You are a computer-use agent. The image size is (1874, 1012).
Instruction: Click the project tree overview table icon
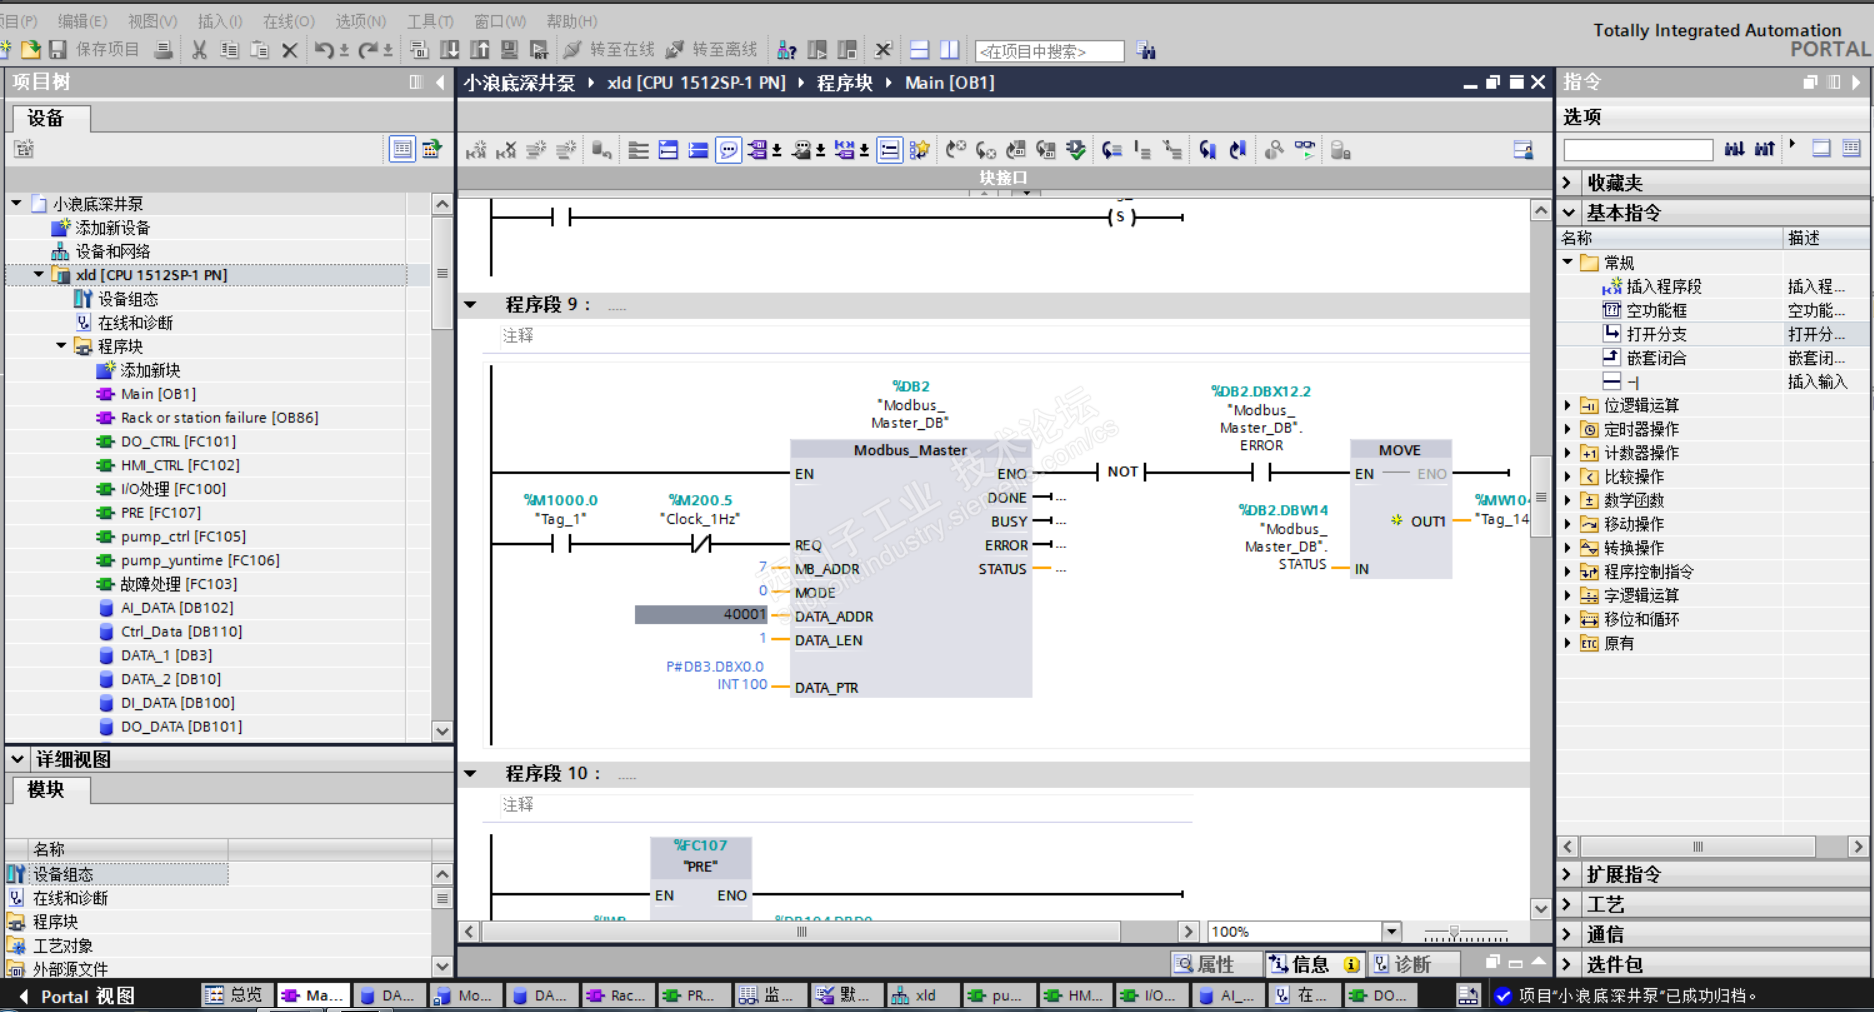(402, 149)
